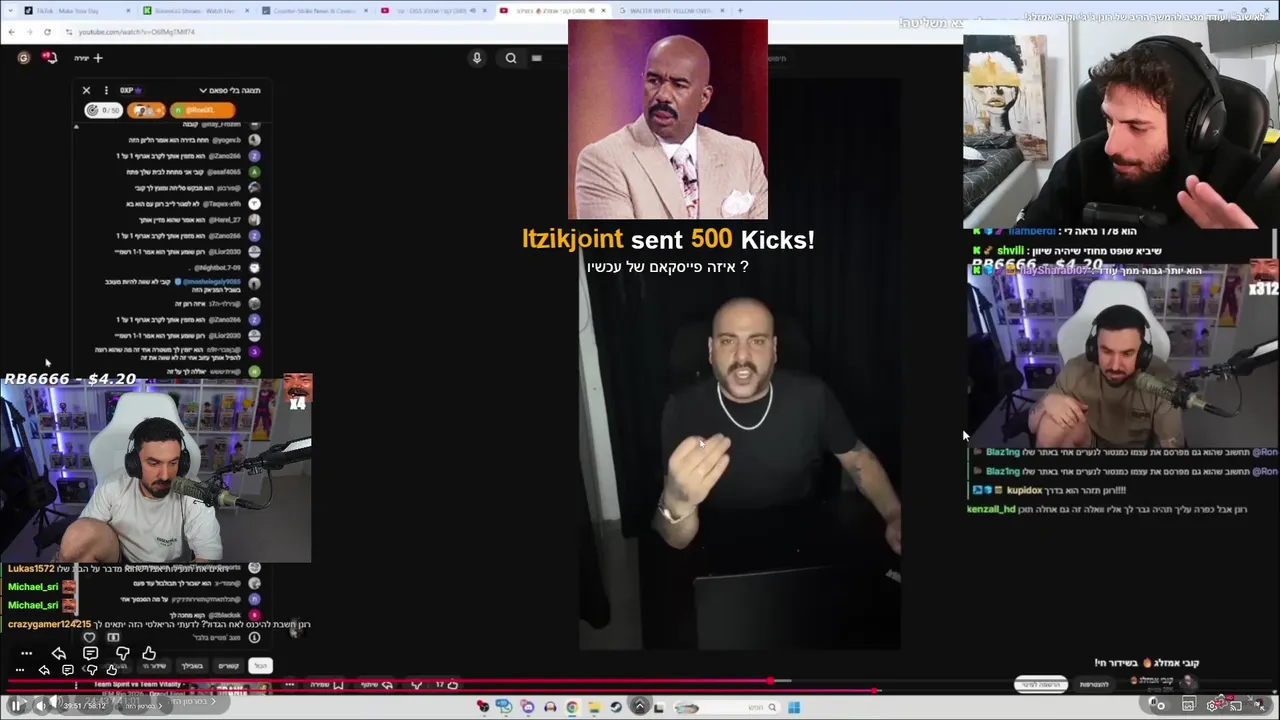Click the white subscribe pill button
Image resolution: width=1280 pixels, height=720 pixels.
1041,685
